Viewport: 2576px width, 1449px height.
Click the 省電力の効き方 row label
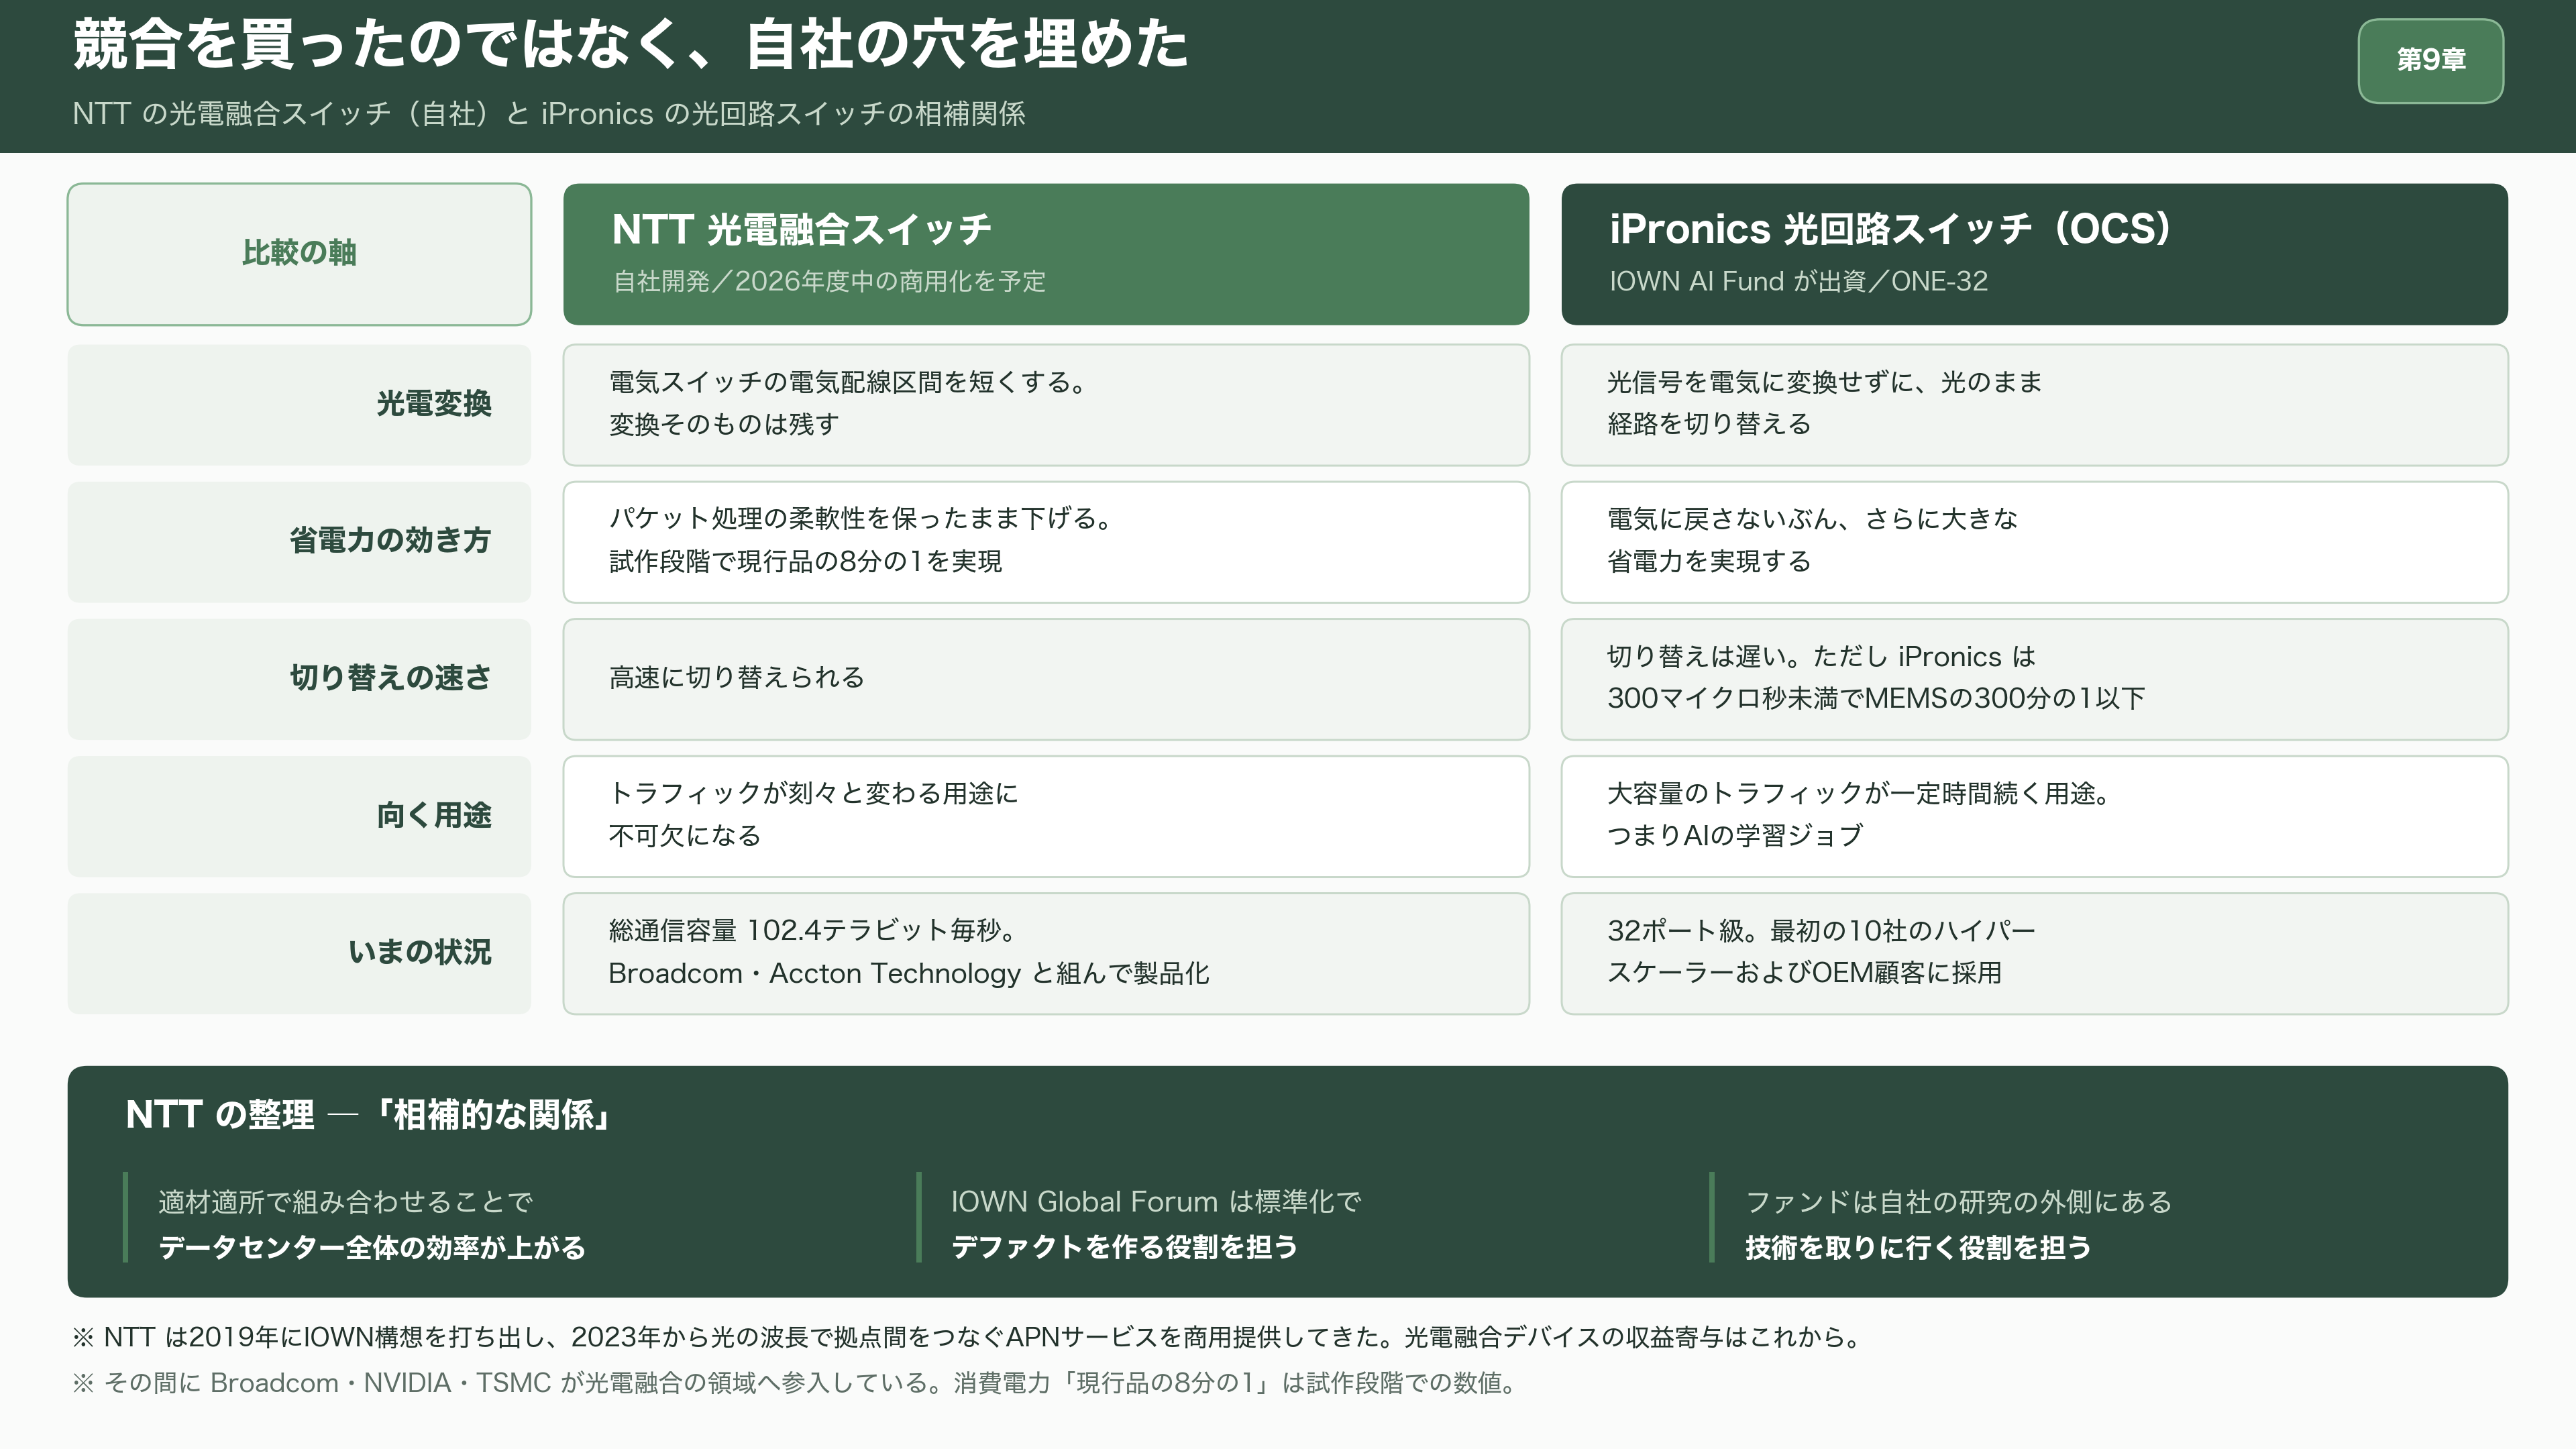[x=299, y=541]
